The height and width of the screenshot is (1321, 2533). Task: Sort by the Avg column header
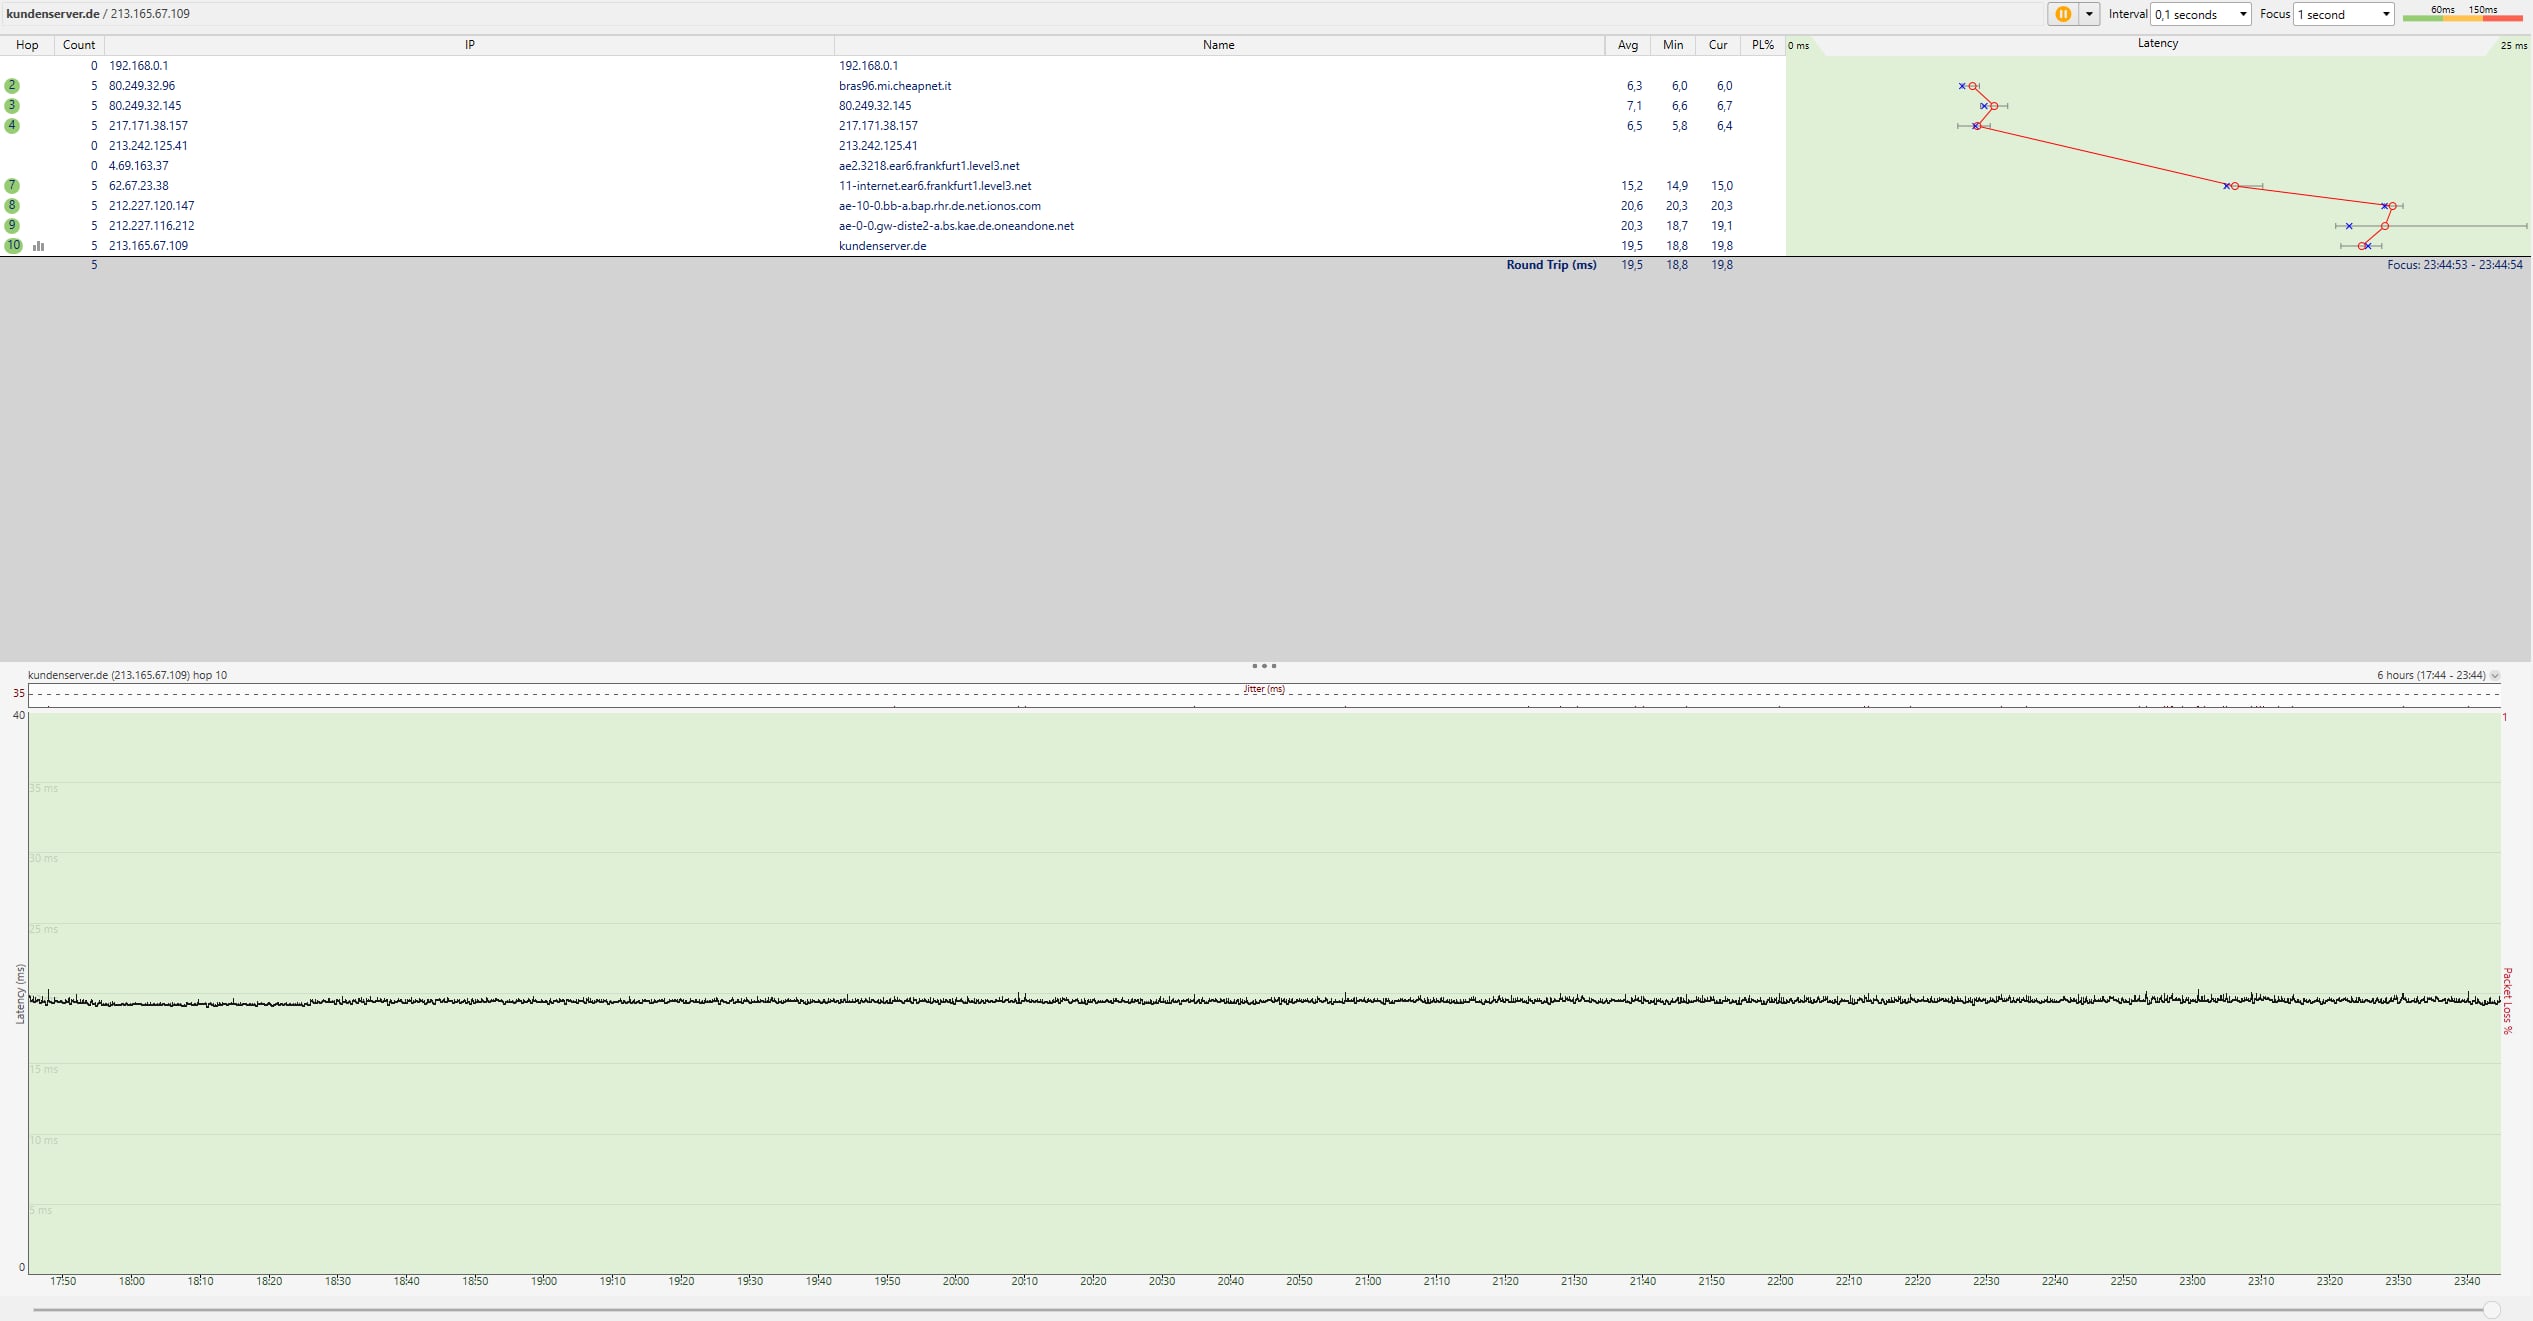pos(1628,45)
